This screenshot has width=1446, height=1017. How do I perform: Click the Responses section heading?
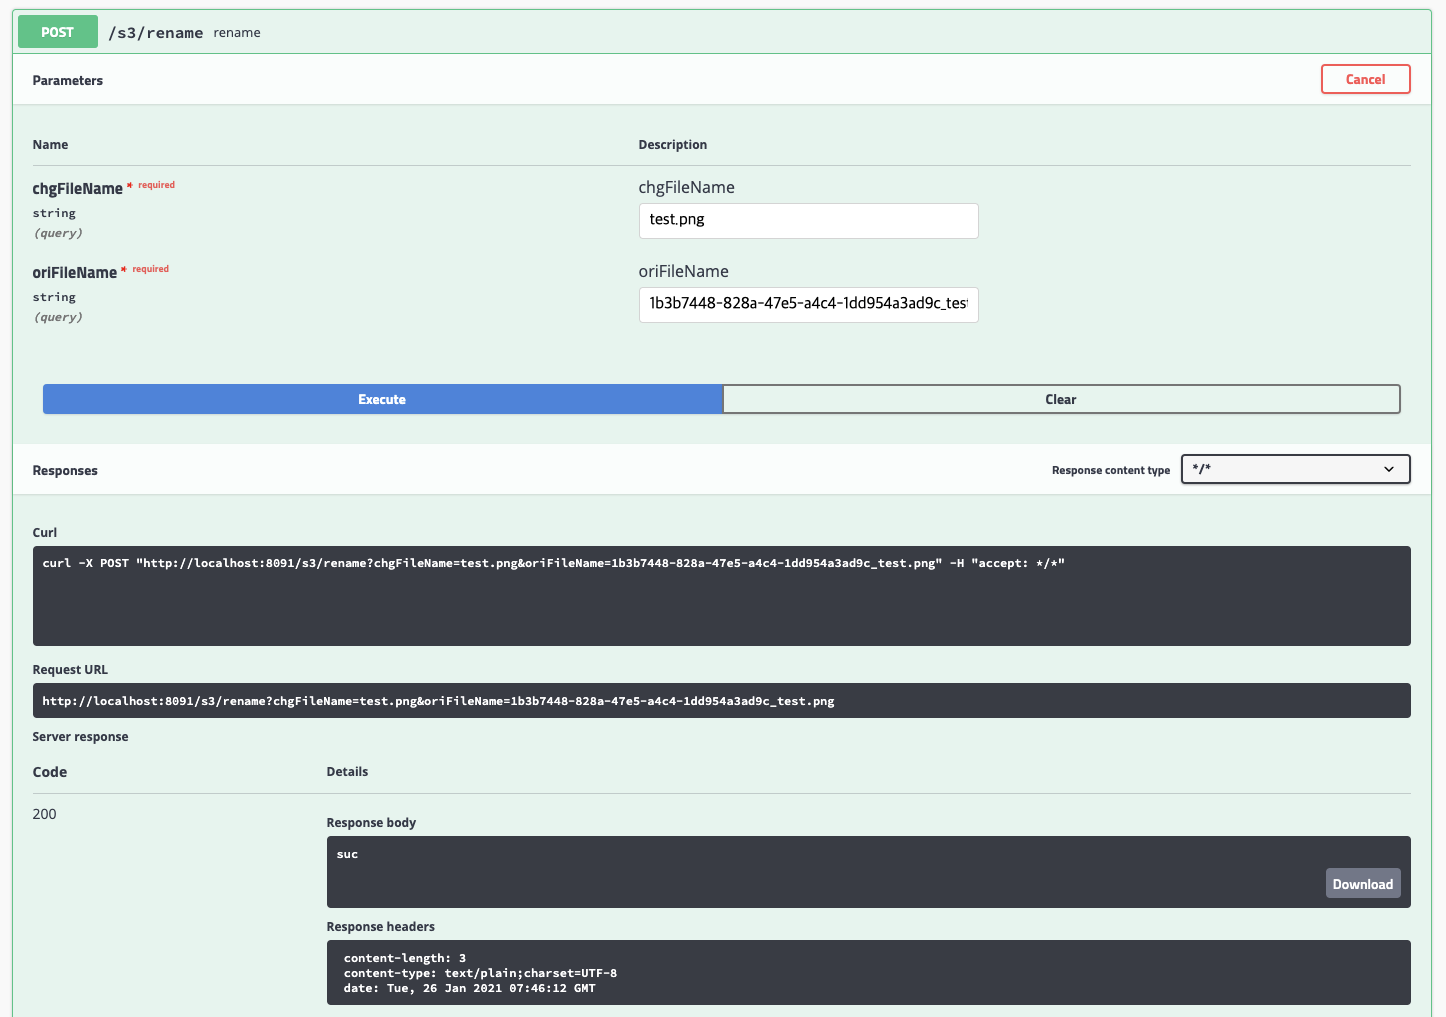point(65,470)
